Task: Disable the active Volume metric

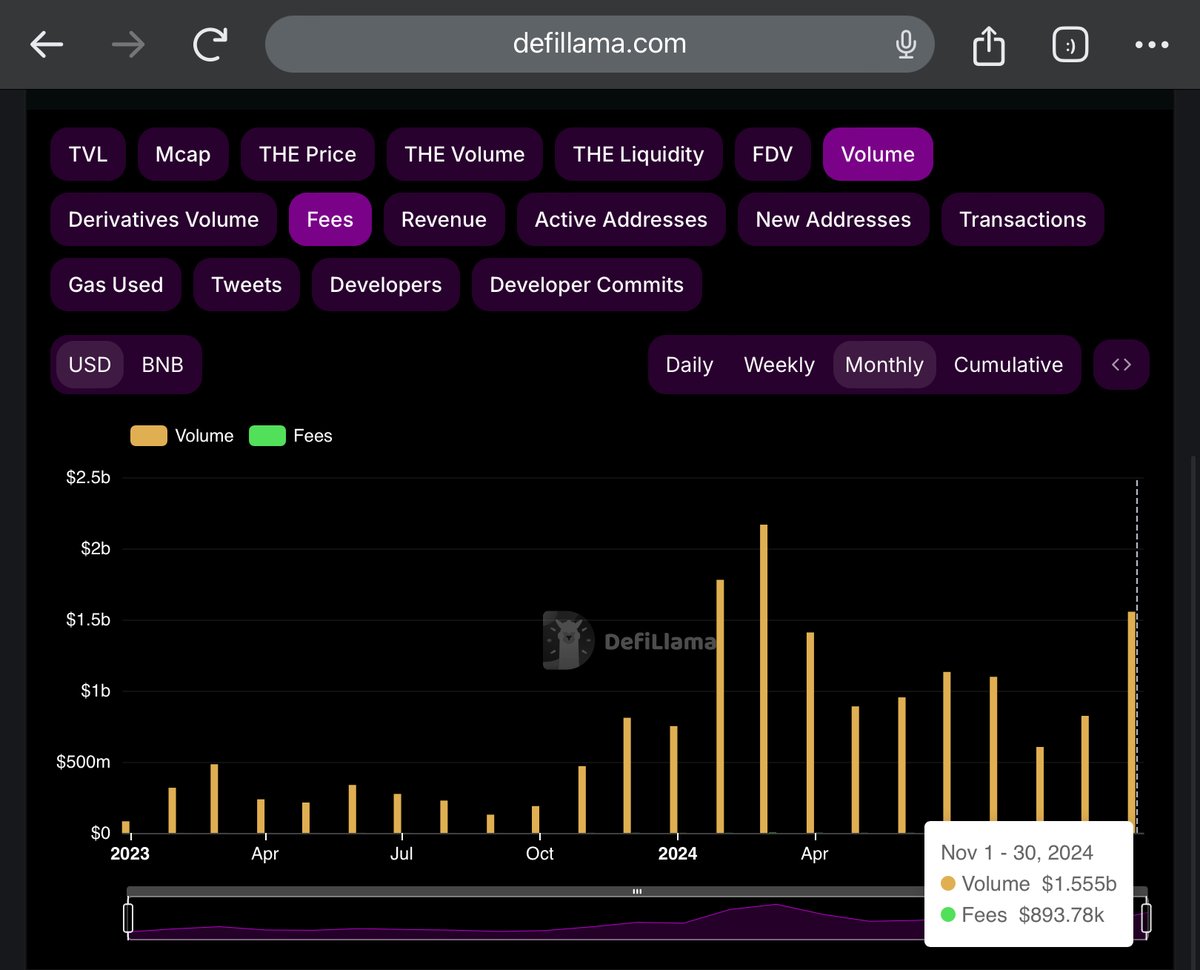Action: [878, 154]
